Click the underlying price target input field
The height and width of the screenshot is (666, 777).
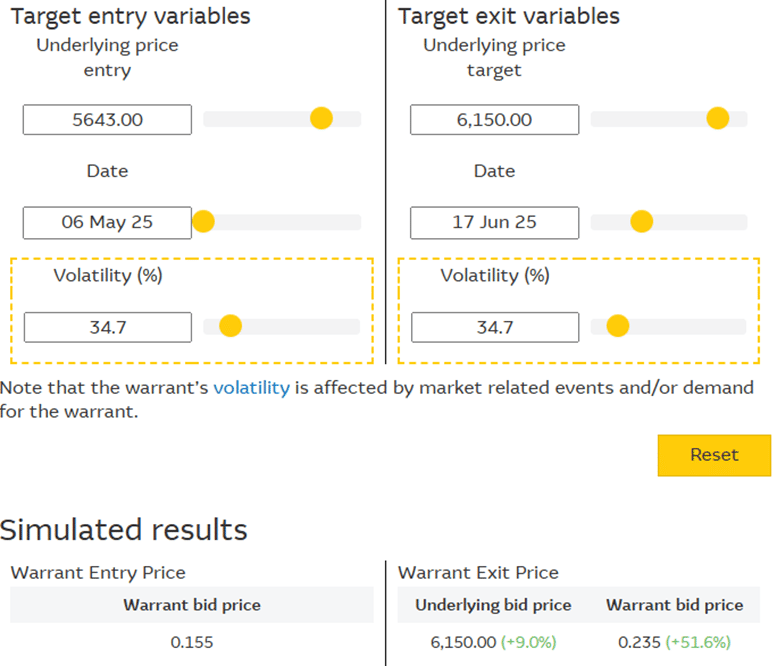click(x=494, y=120)
